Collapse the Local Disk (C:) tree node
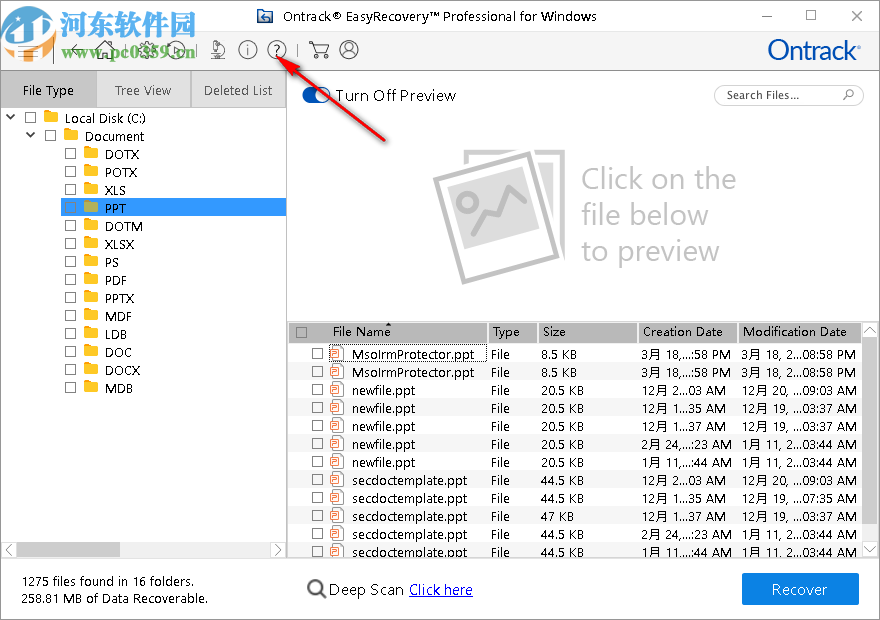The image size is (880, 620). (10, 117)
